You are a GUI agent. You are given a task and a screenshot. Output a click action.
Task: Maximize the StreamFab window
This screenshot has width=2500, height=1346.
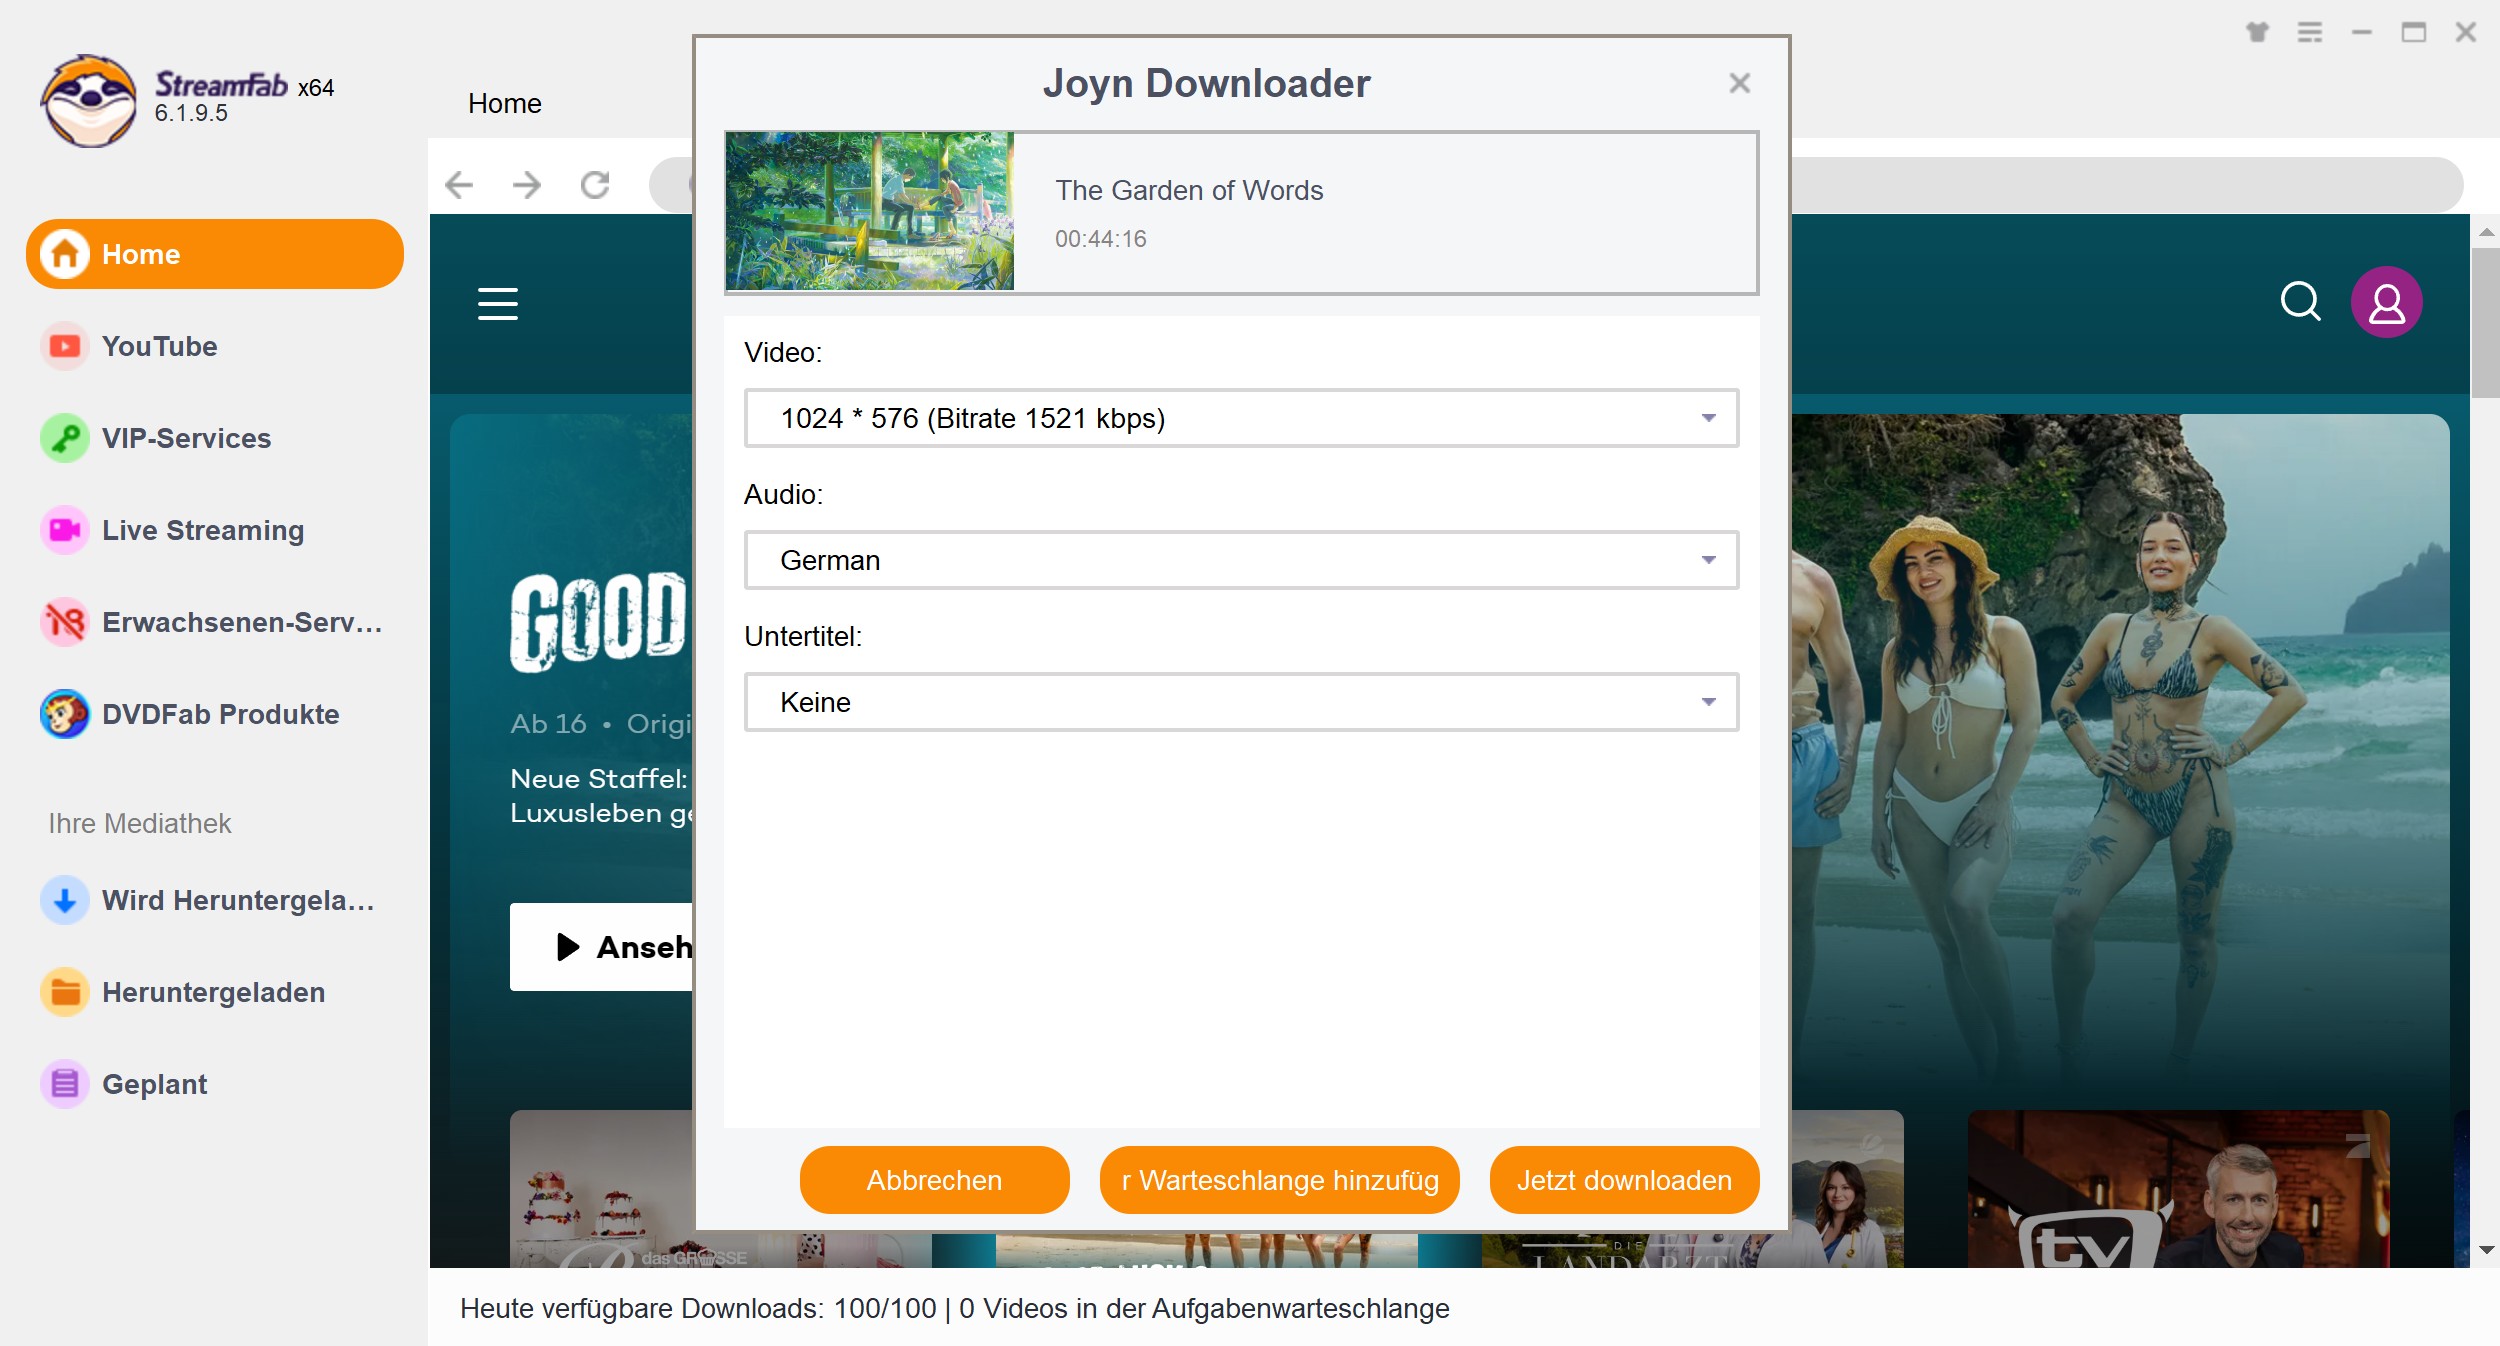2414,32
